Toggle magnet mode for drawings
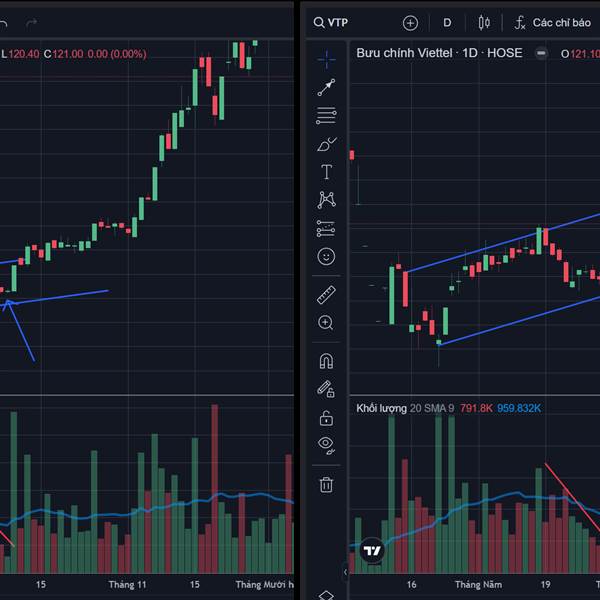Viewport: 600px width, 600px height. tap(326, 361)
